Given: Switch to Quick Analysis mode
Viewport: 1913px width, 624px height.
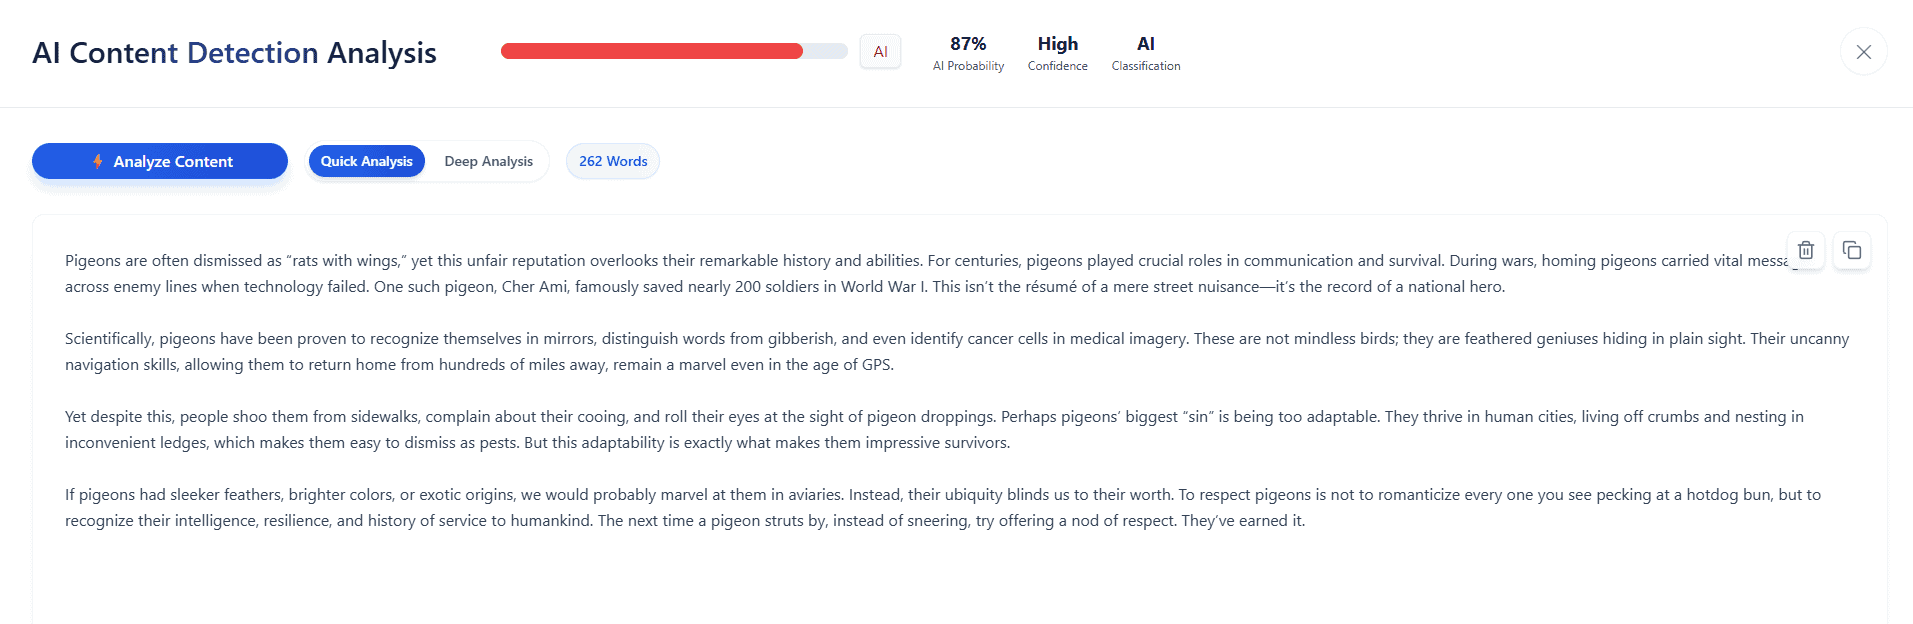Looking at the screenshot, I should 366,161.
